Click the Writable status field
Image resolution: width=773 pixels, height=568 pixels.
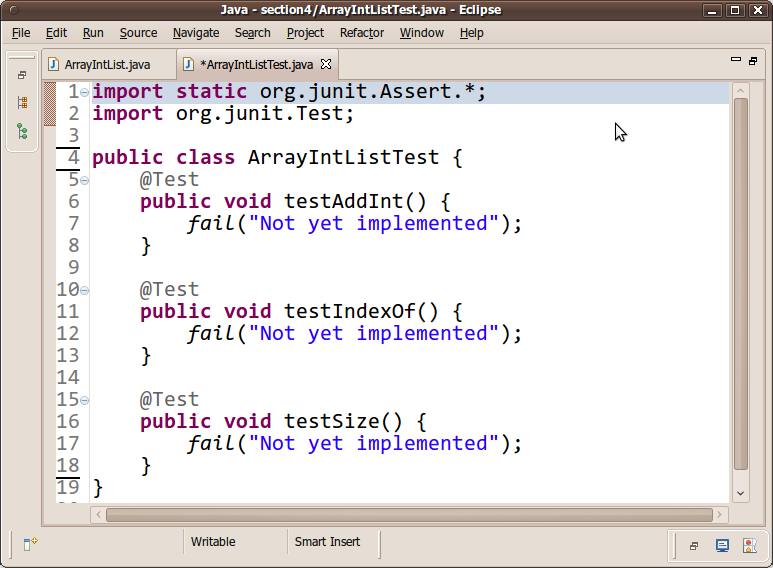(213, 542)
